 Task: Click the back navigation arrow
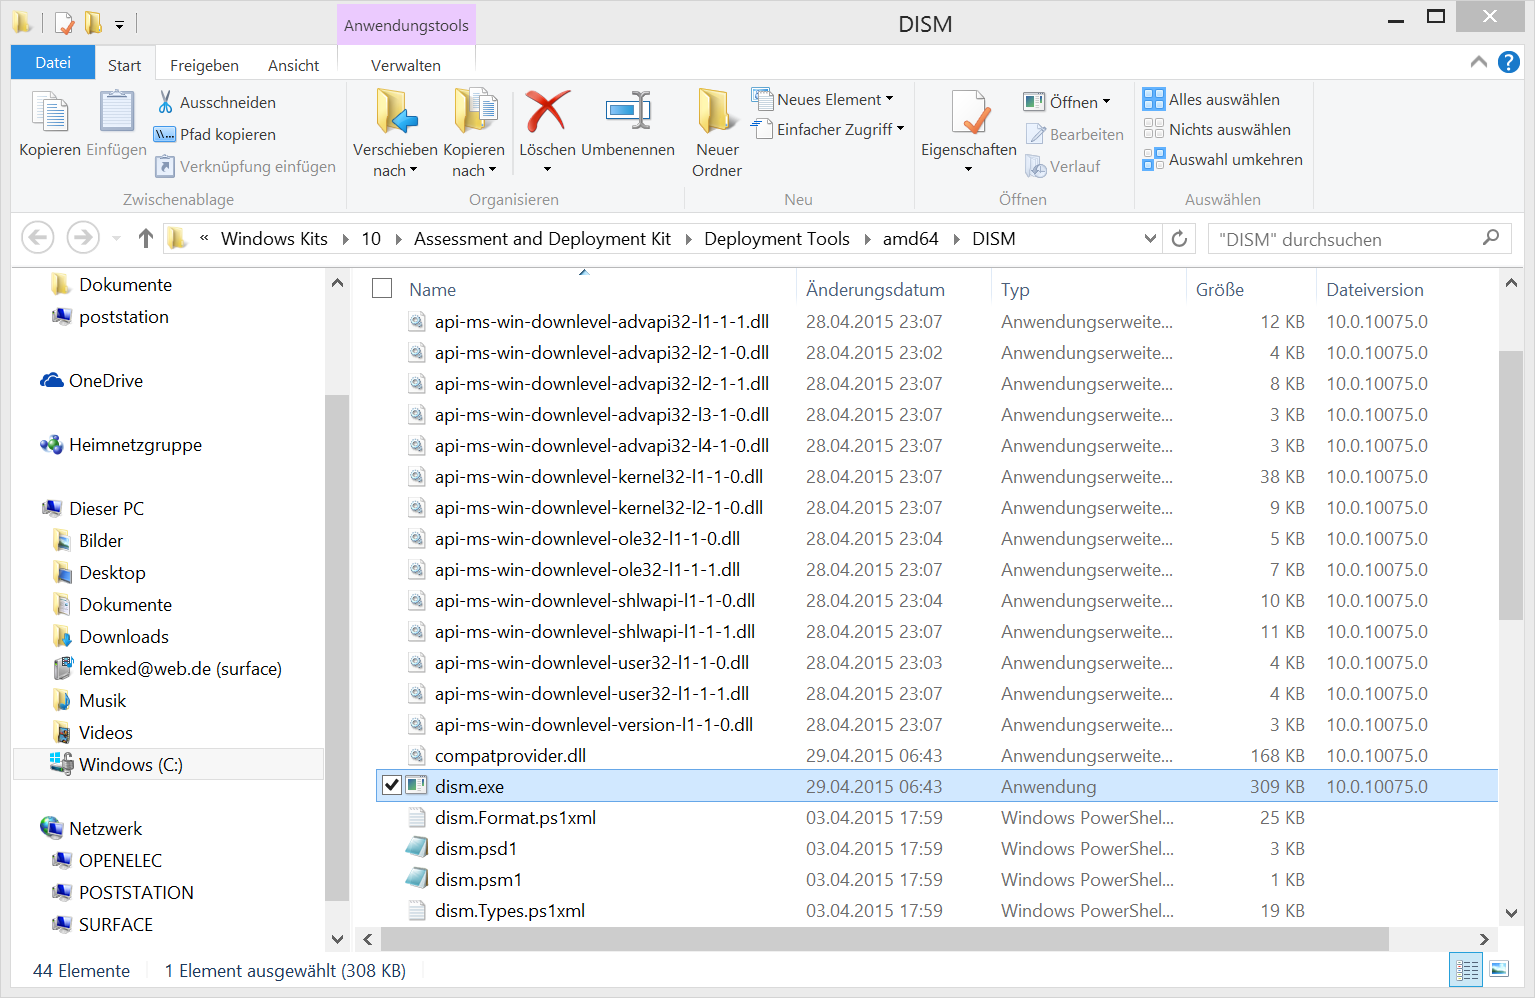(x=38, y=238)
